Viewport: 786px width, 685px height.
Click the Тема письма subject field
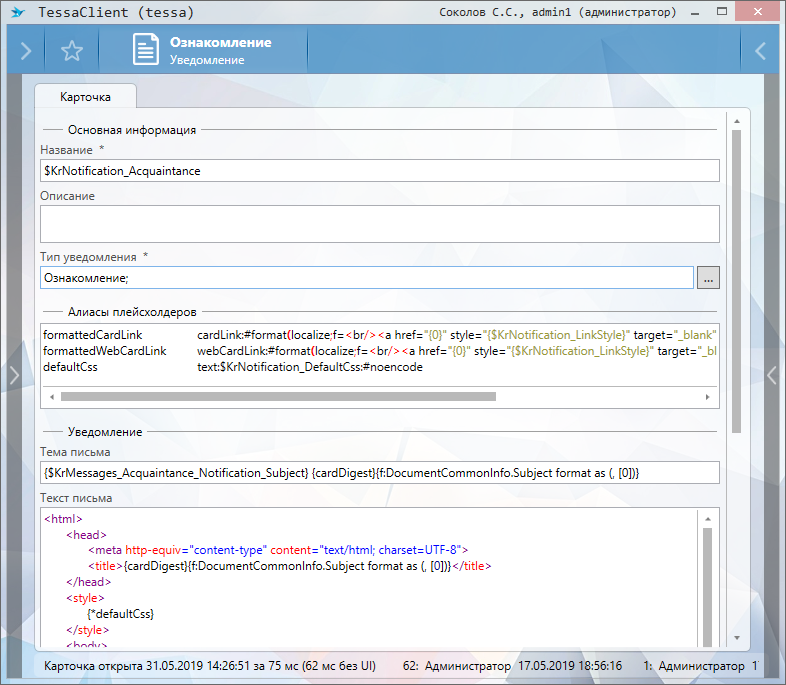coord(379,472)
